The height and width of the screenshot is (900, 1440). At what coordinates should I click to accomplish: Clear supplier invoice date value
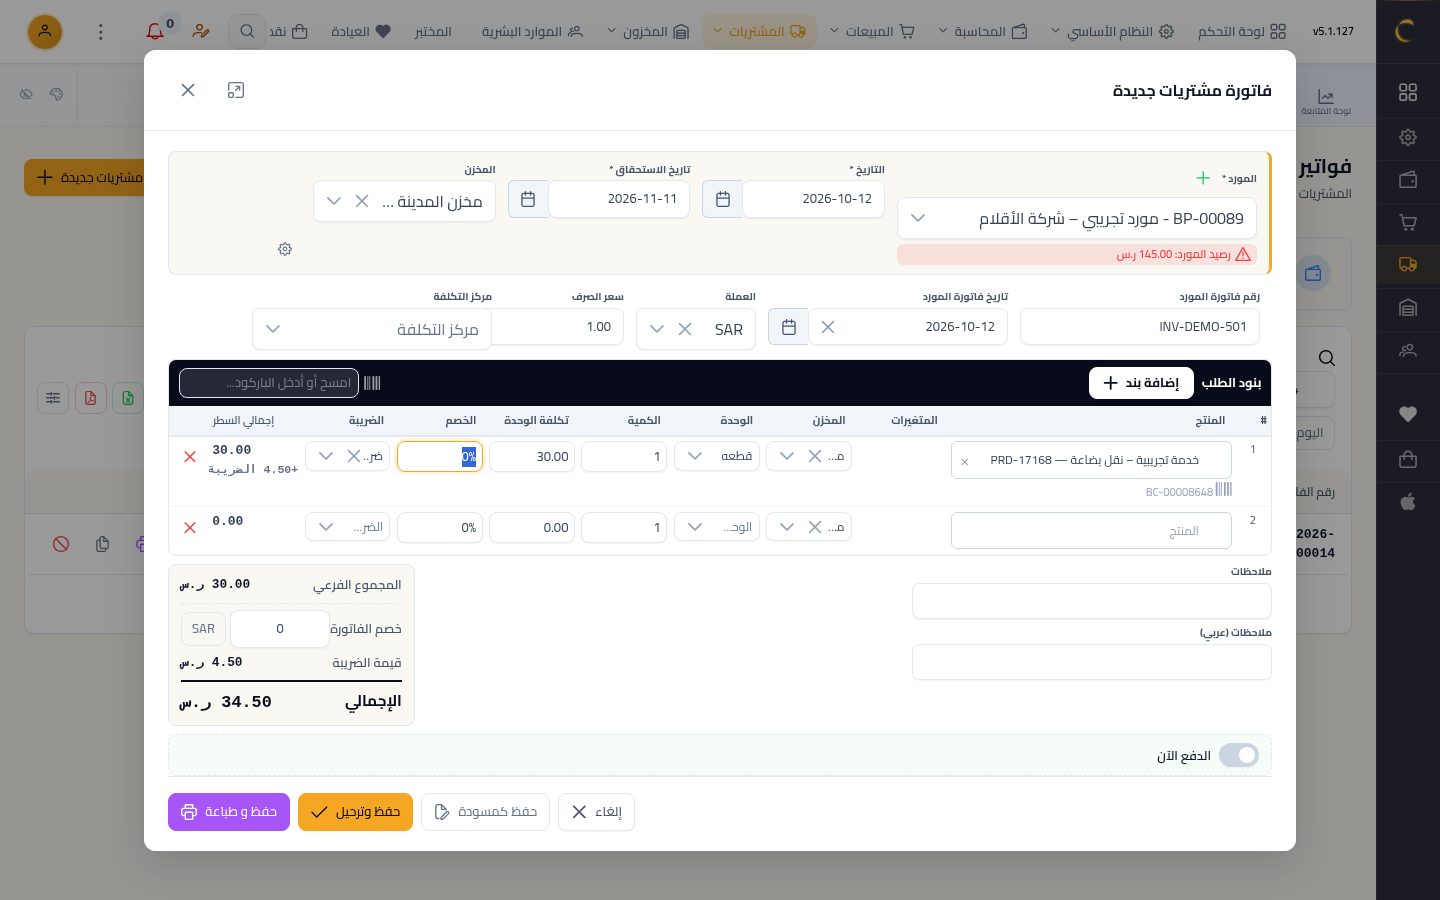point(828,327)
